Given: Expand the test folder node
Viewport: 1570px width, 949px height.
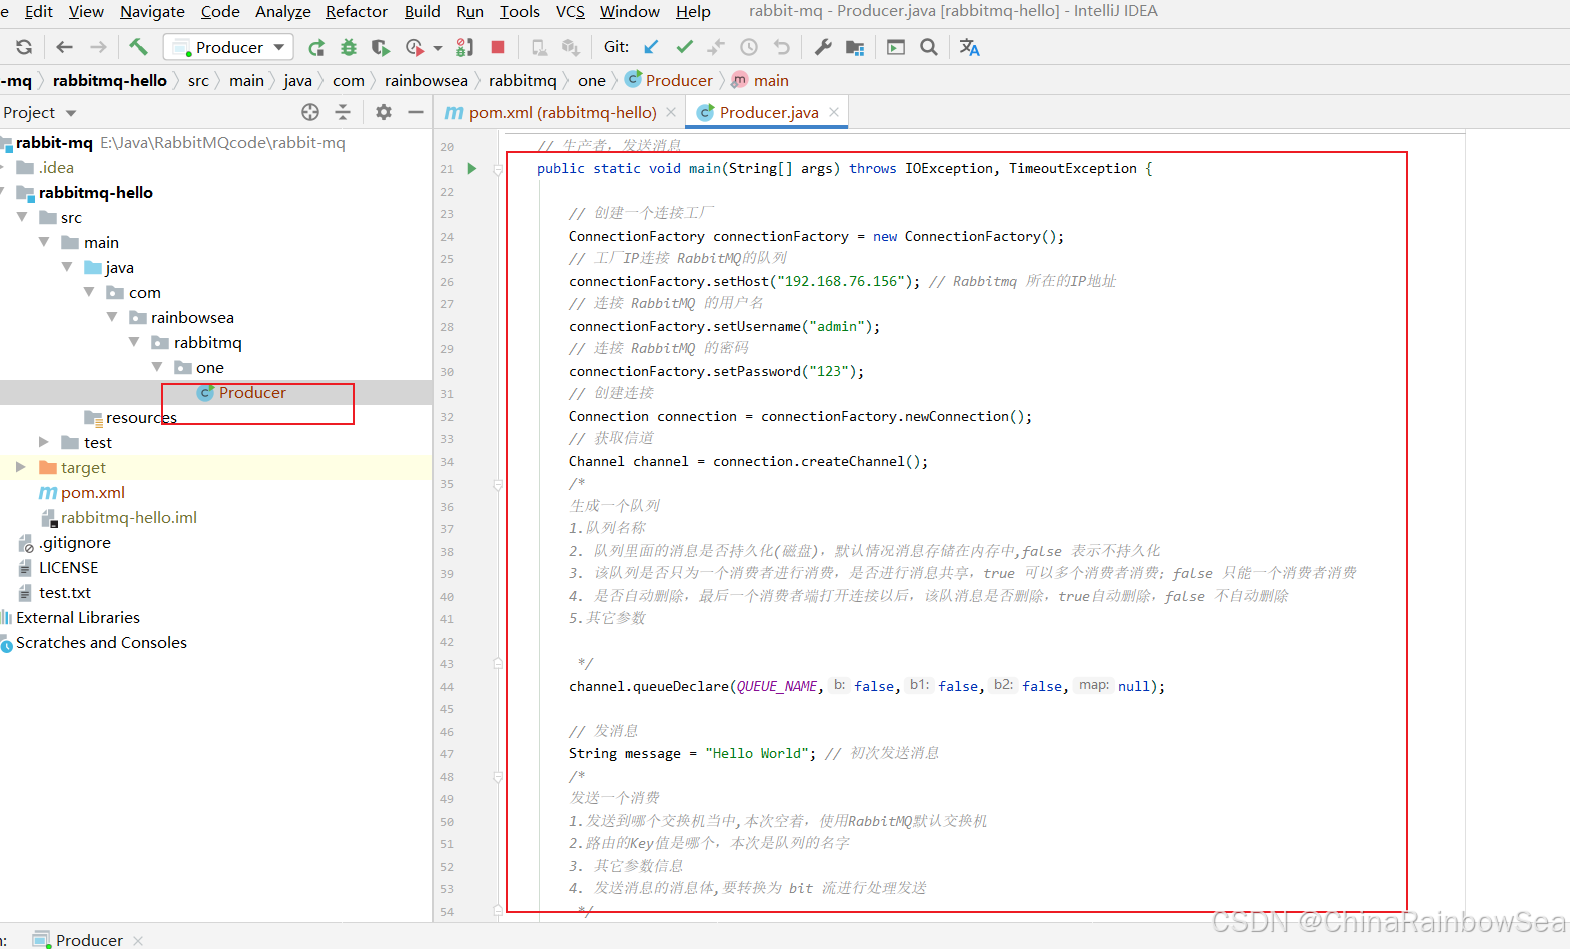Looking at the screenshot, I should (43, 442).
